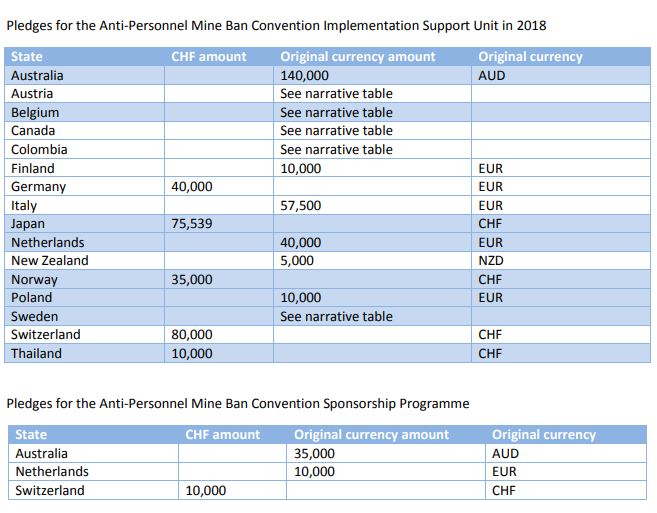657x513 pixels.
Task: Click the NZD currency cell for New Zealand
Action: (x=492, y=261)
